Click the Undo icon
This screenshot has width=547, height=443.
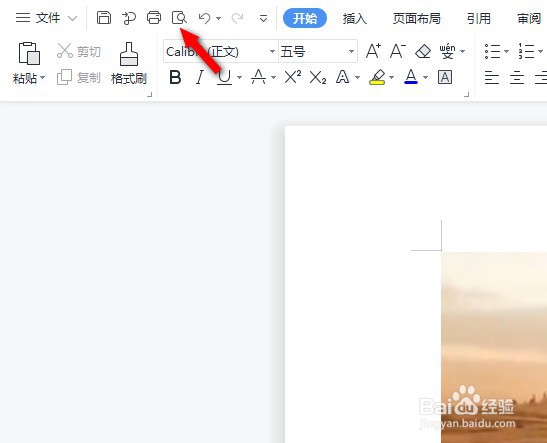[204, 18]
